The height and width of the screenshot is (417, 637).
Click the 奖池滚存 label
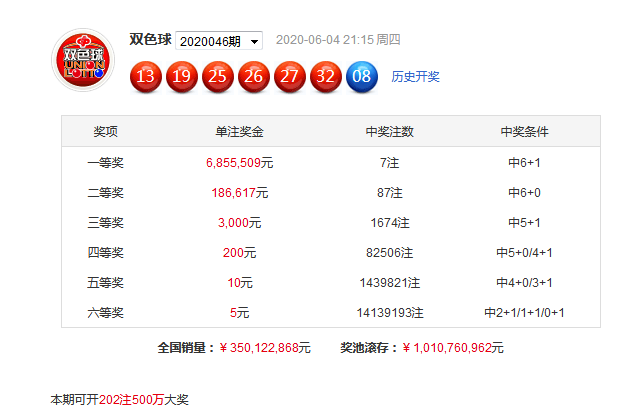(369, 348)
